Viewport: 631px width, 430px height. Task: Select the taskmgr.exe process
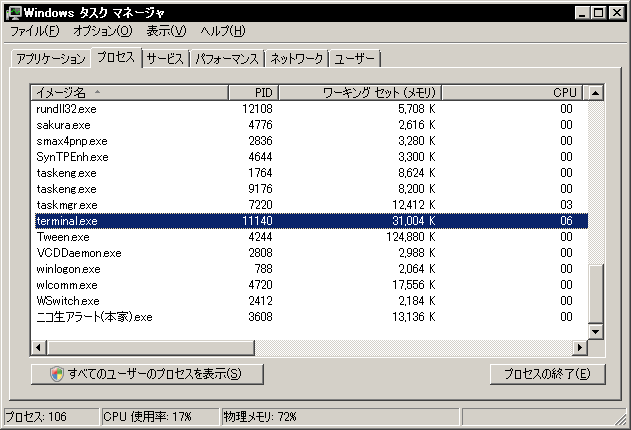(311, 205)
